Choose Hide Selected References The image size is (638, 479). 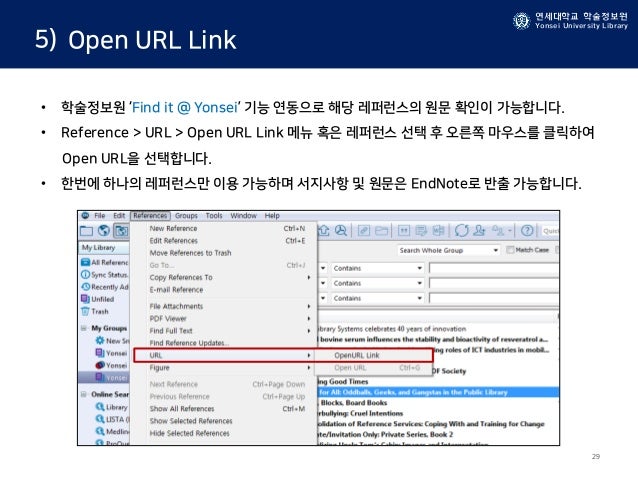225,433
